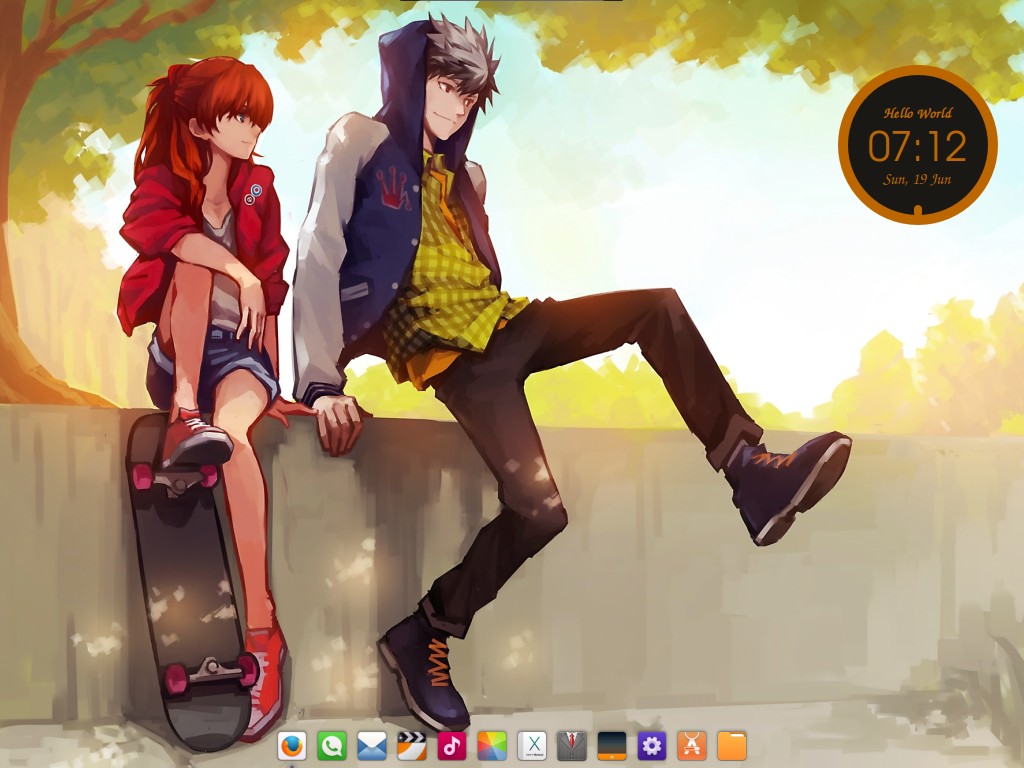1024x768 pixels.
Task: Launch the grey suit and tie app
Action: [572, 746]
